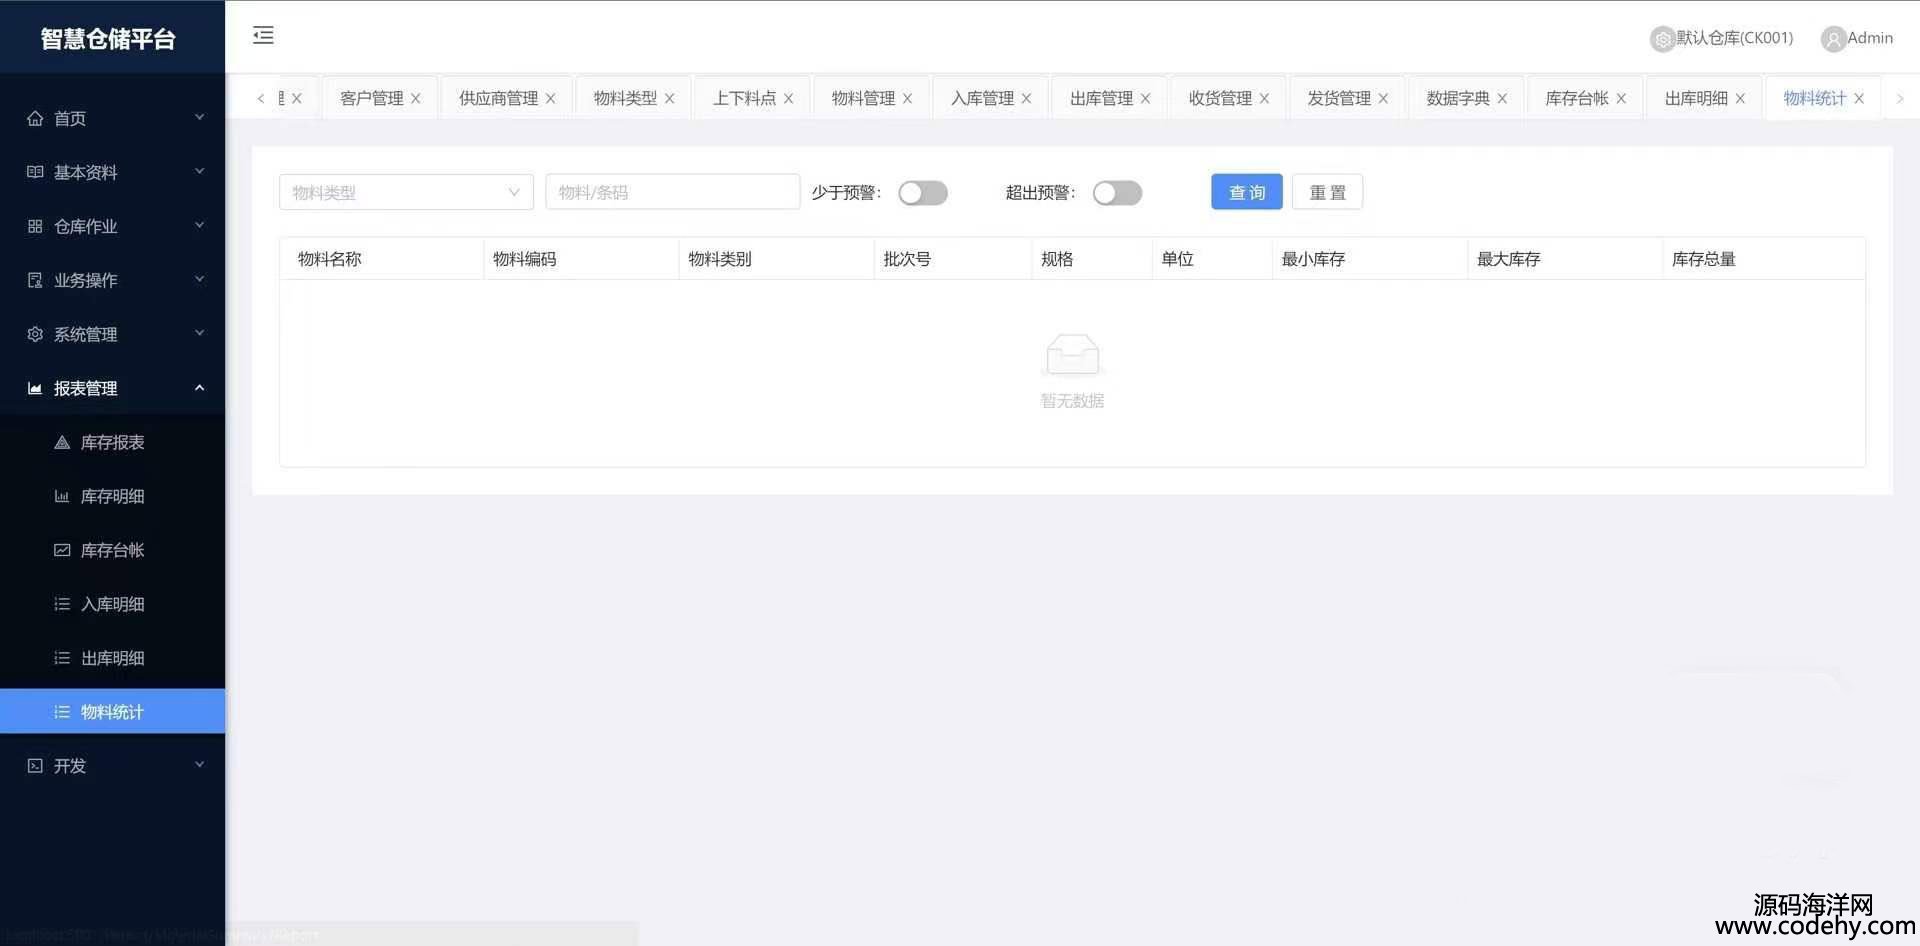This screenshot has width=1920, height=946.
Task: Expand the 开发 menu chevron
Action: click(x=199, y=766)
